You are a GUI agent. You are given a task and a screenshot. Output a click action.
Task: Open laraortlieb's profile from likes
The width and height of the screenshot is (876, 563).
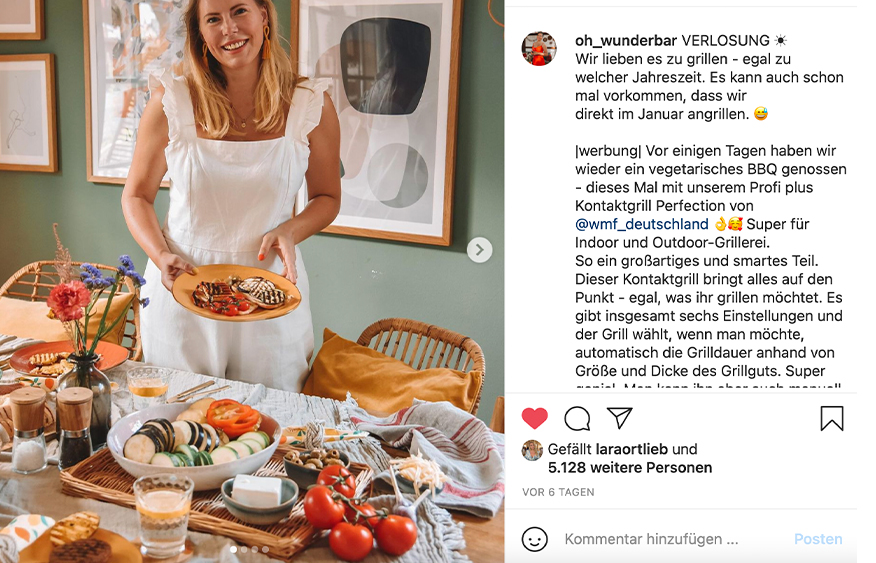[x=631, y=449]
